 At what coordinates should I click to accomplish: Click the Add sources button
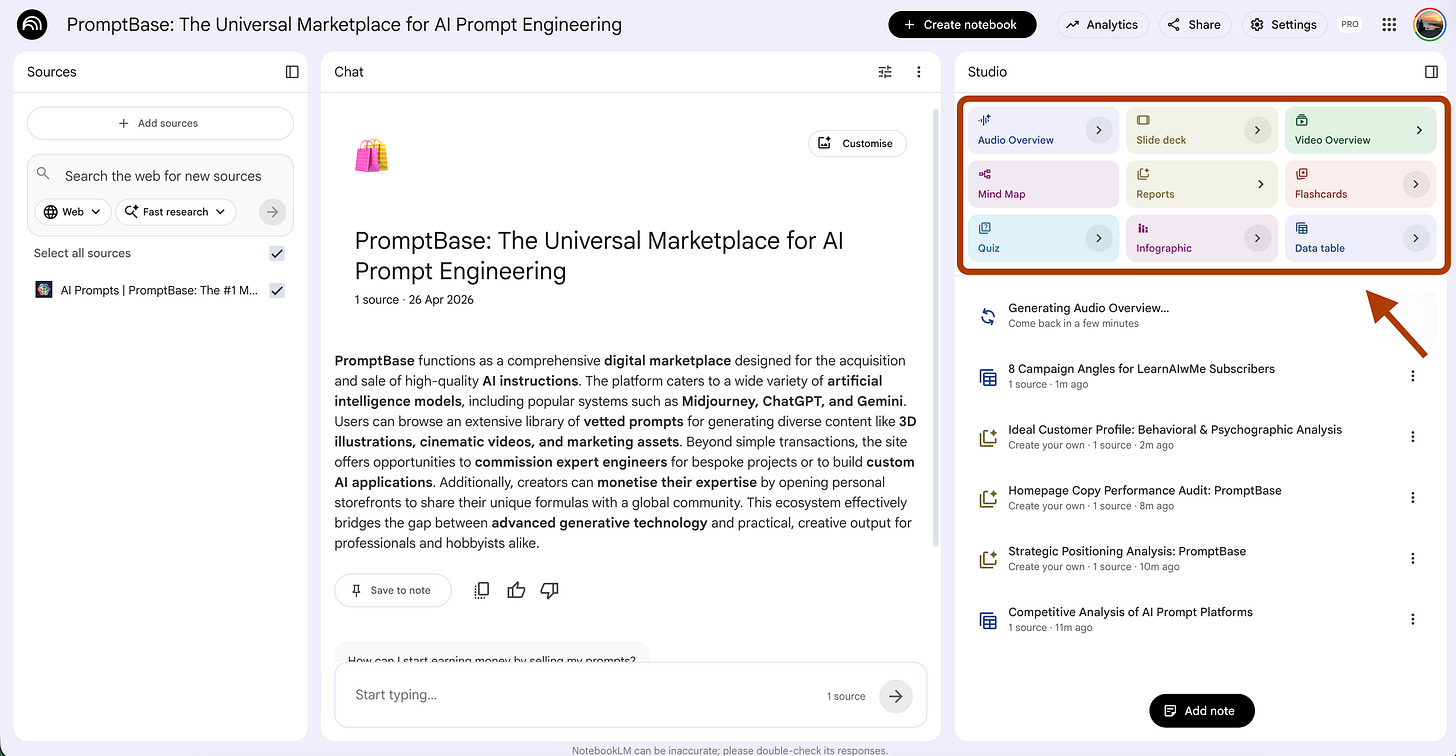pyautogui.click(x=160, y=123)
